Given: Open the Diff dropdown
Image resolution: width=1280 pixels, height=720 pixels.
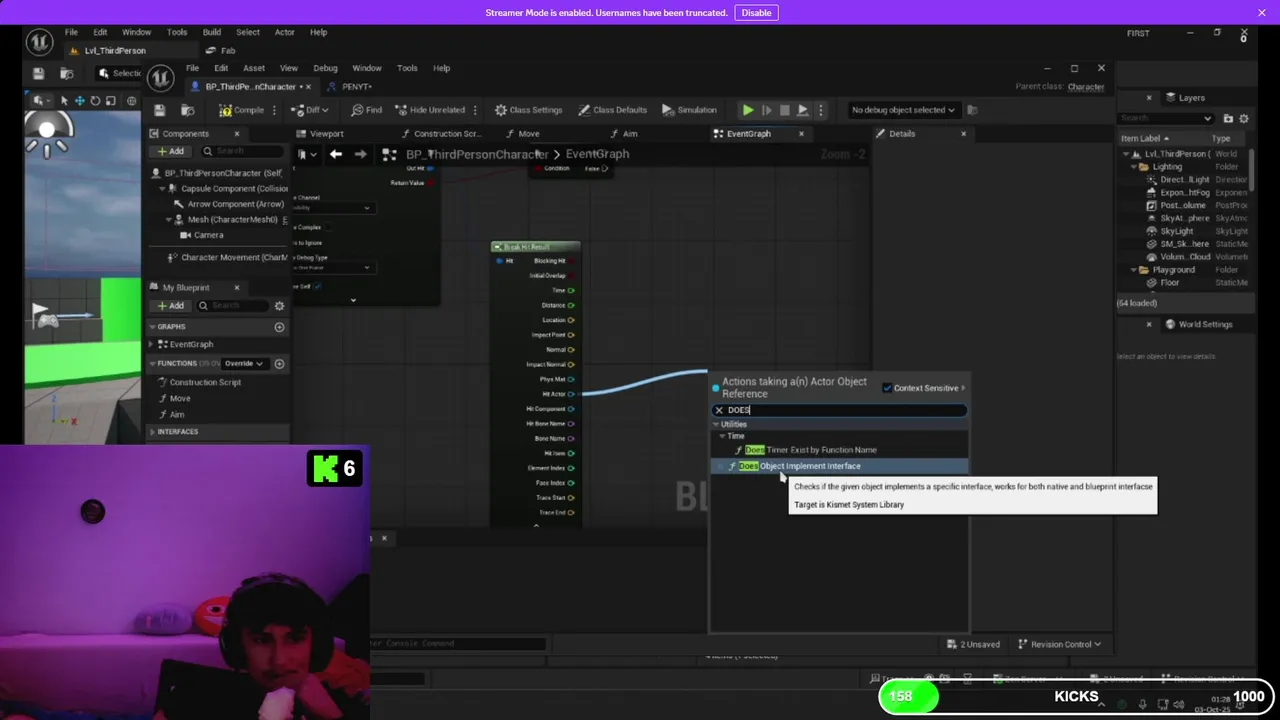Looking at the screenshot, I should coord(310,110).
